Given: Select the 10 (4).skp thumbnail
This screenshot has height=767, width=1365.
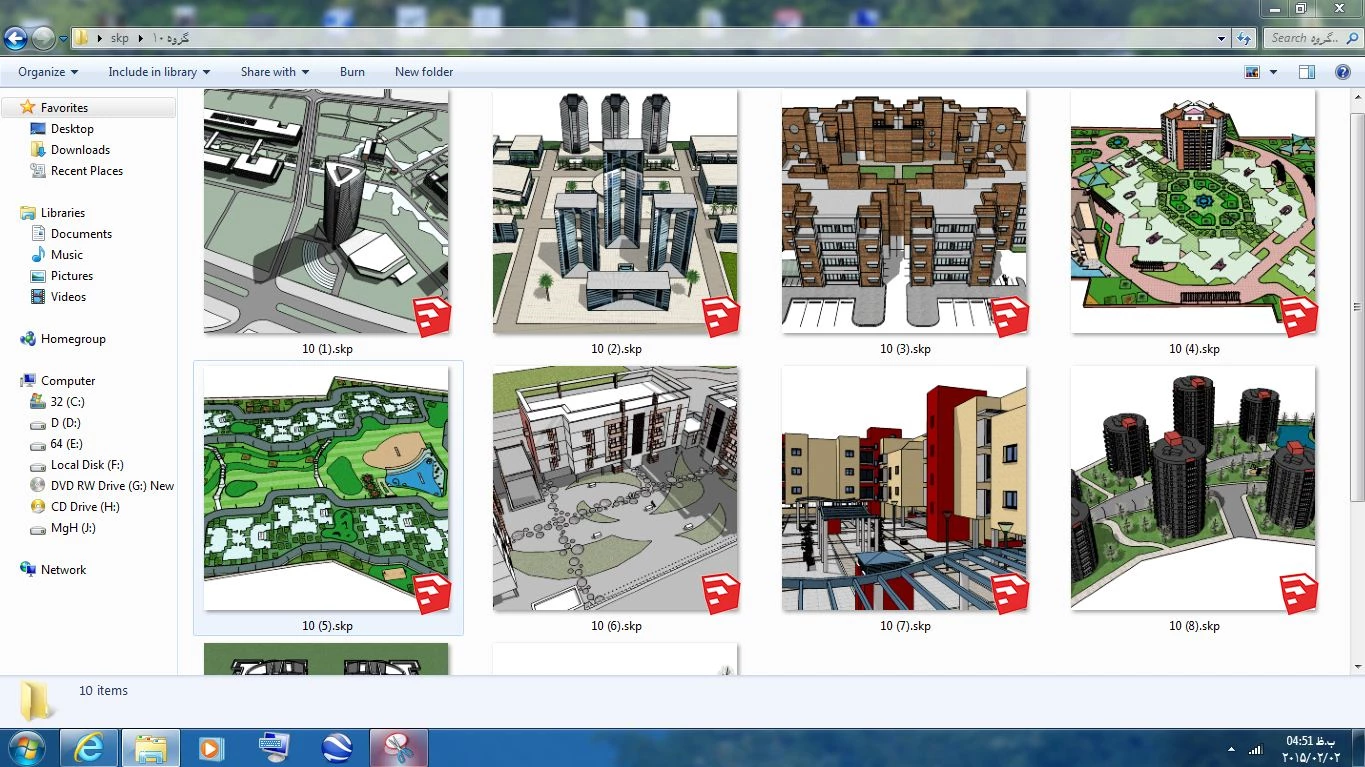Looking at the screenshot, I should pyautogui.click(x=1193, y=212).
